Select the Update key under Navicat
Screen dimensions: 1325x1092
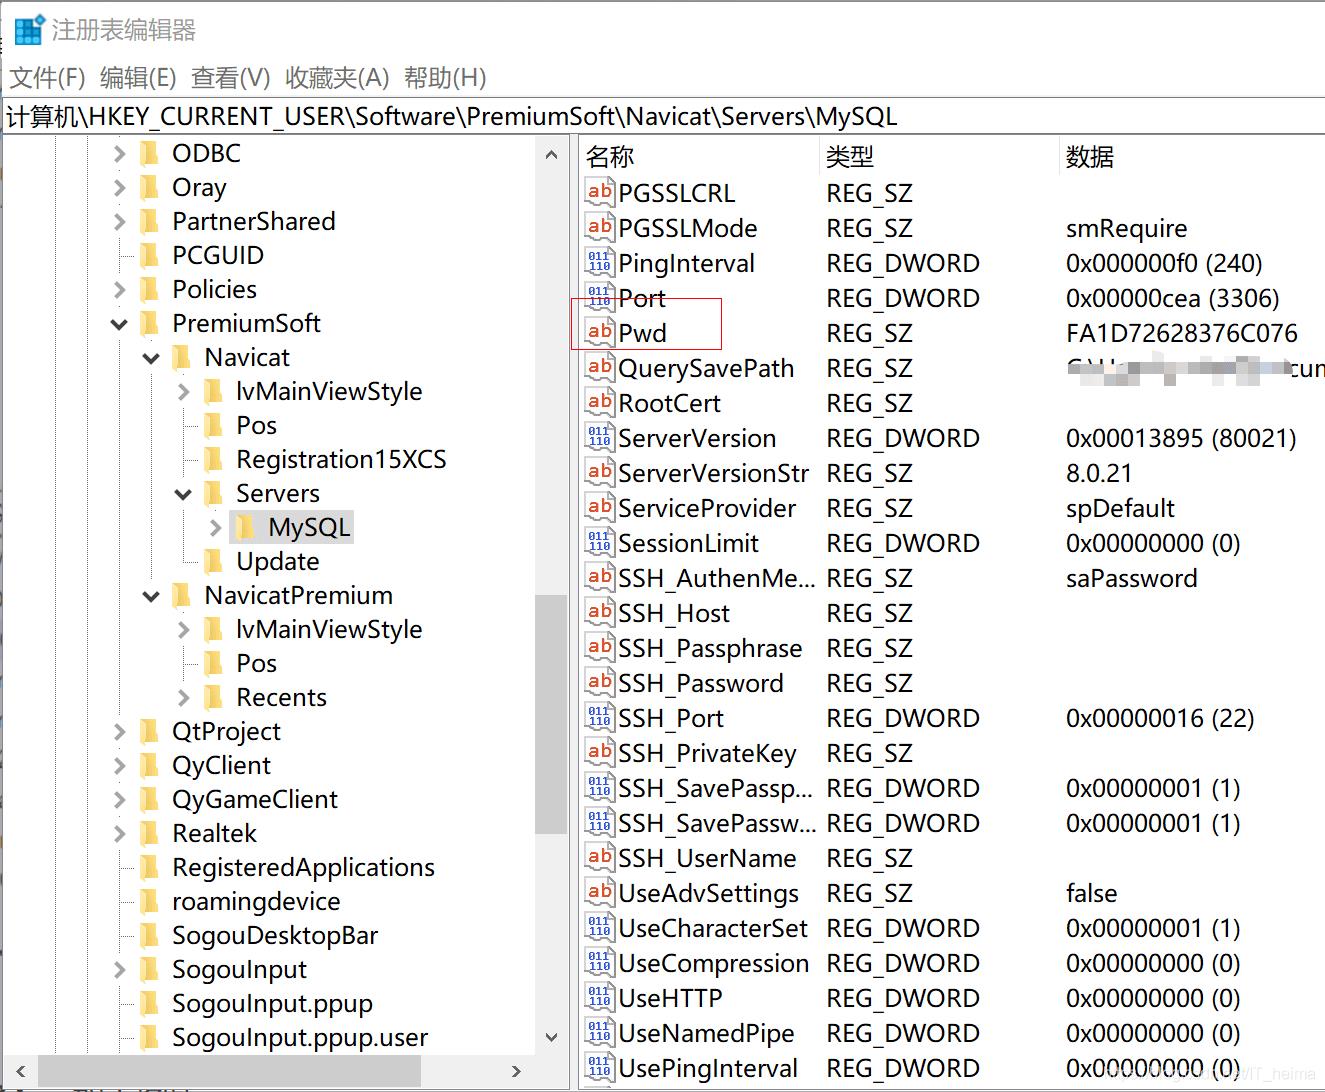coord(277,561)
